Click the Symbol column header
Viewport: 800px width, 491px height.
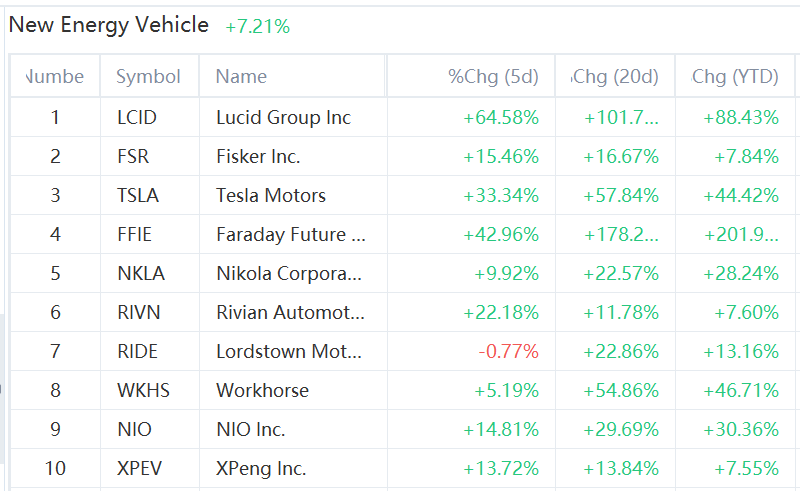click(x=148, y=76)
